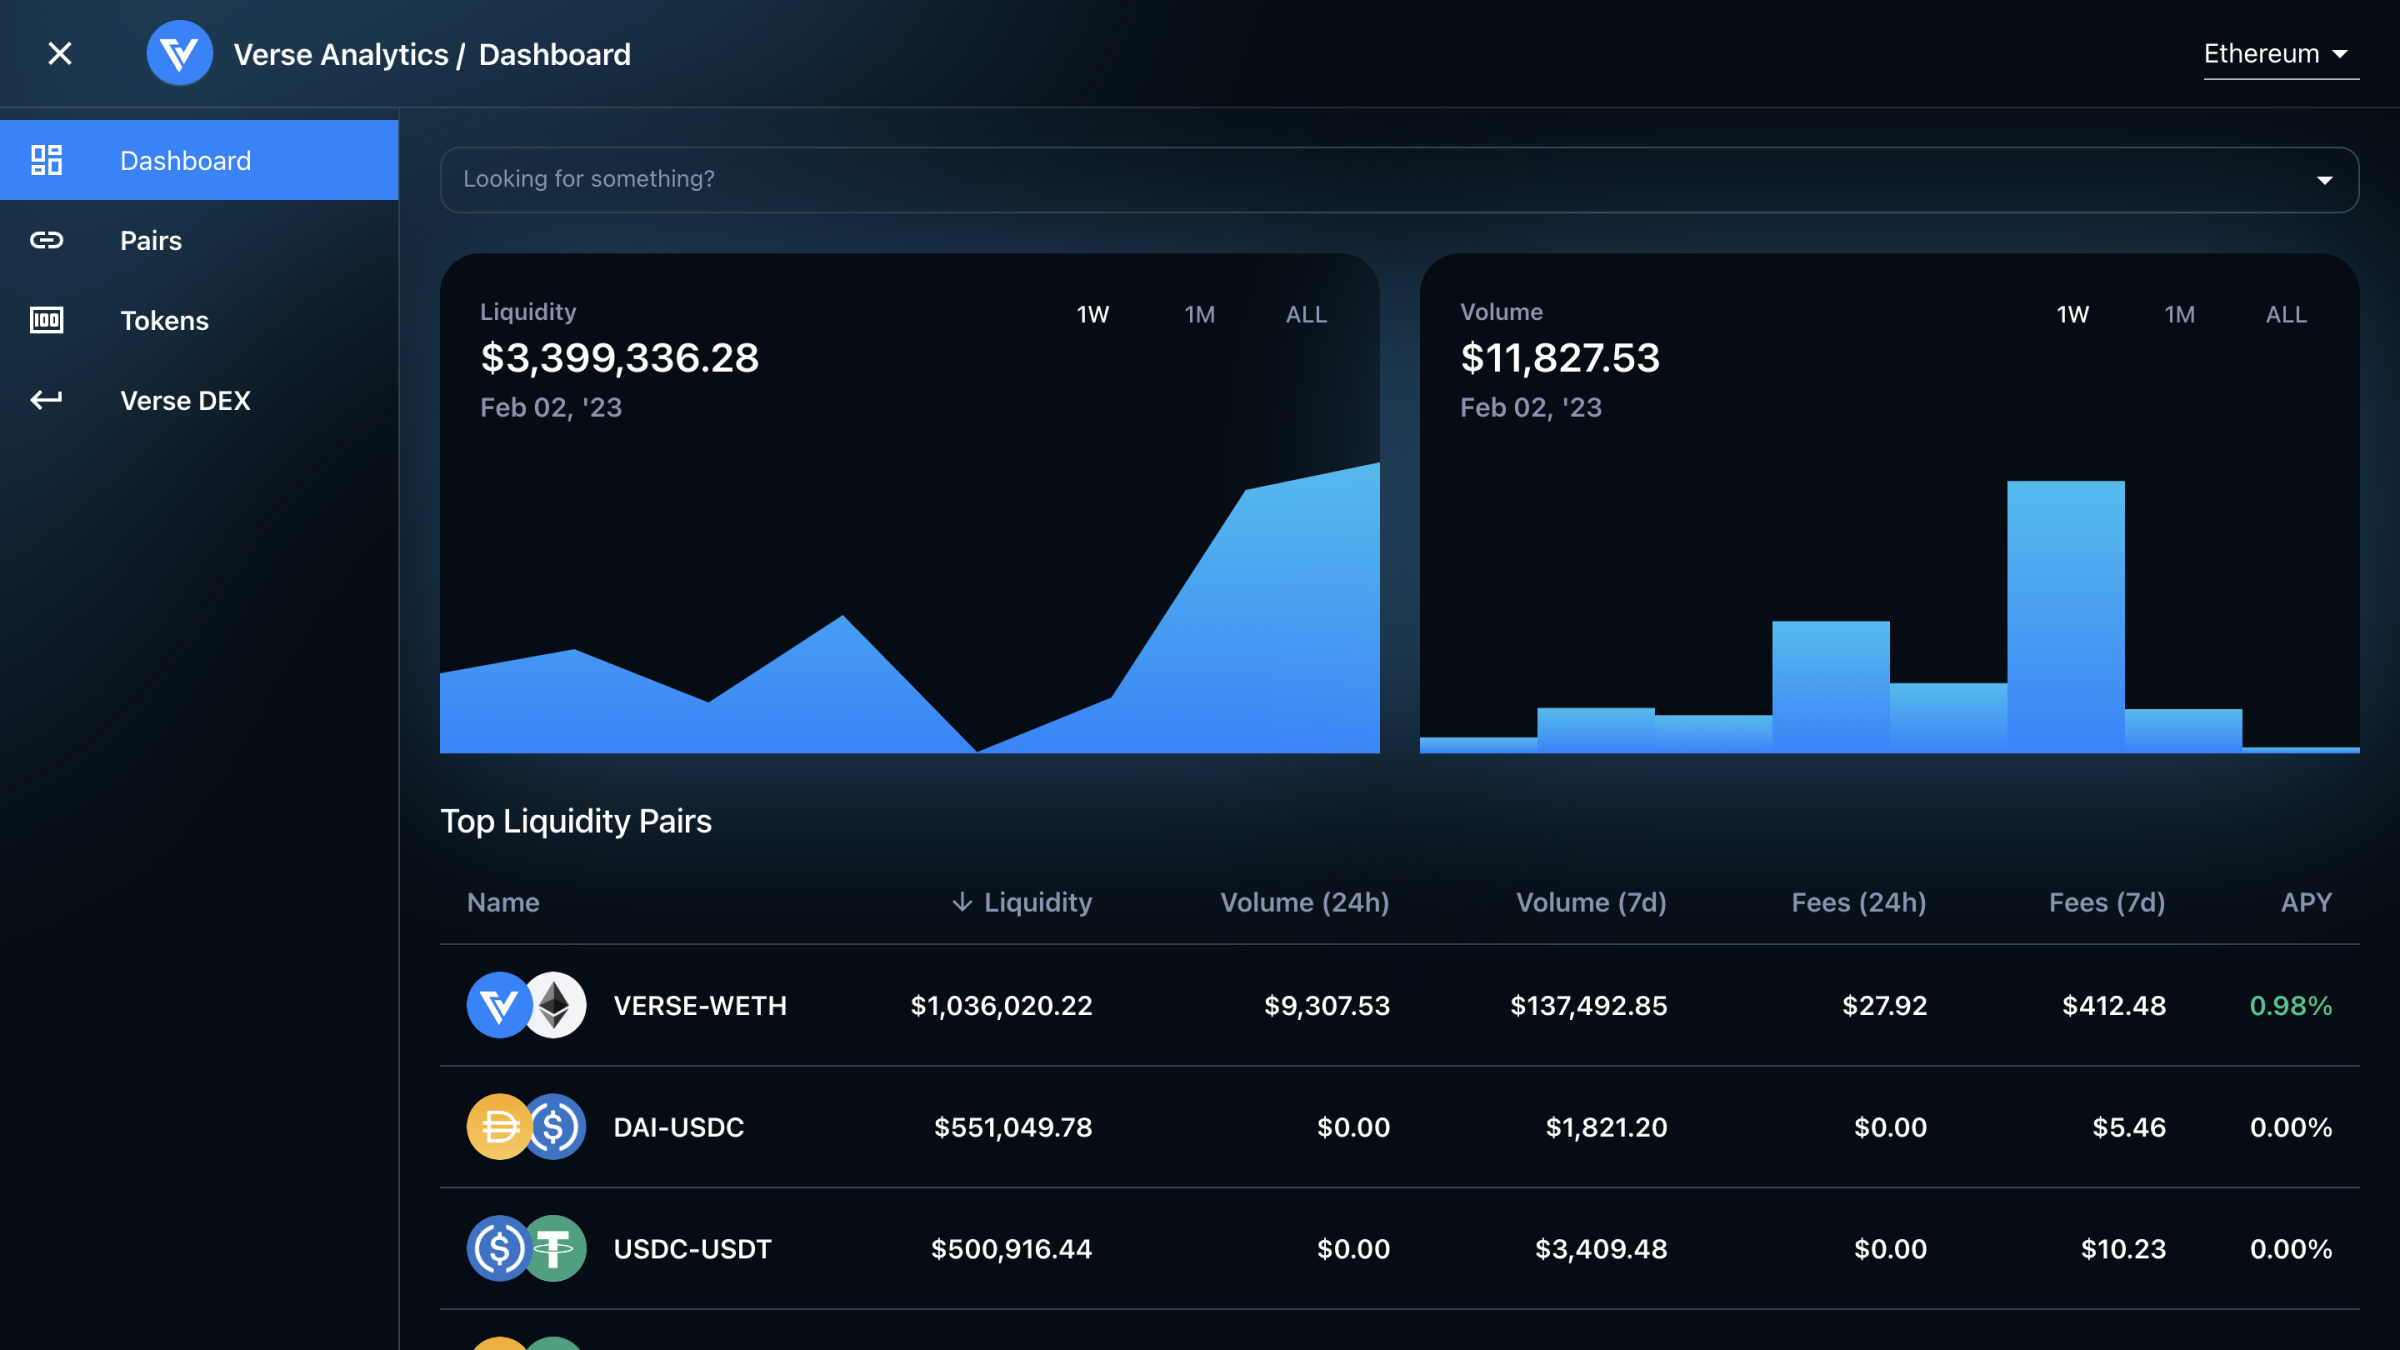Sort table by Volume (24h) header
2400x1350 pixels.
pyautogui.click(x=1304, y=902)
